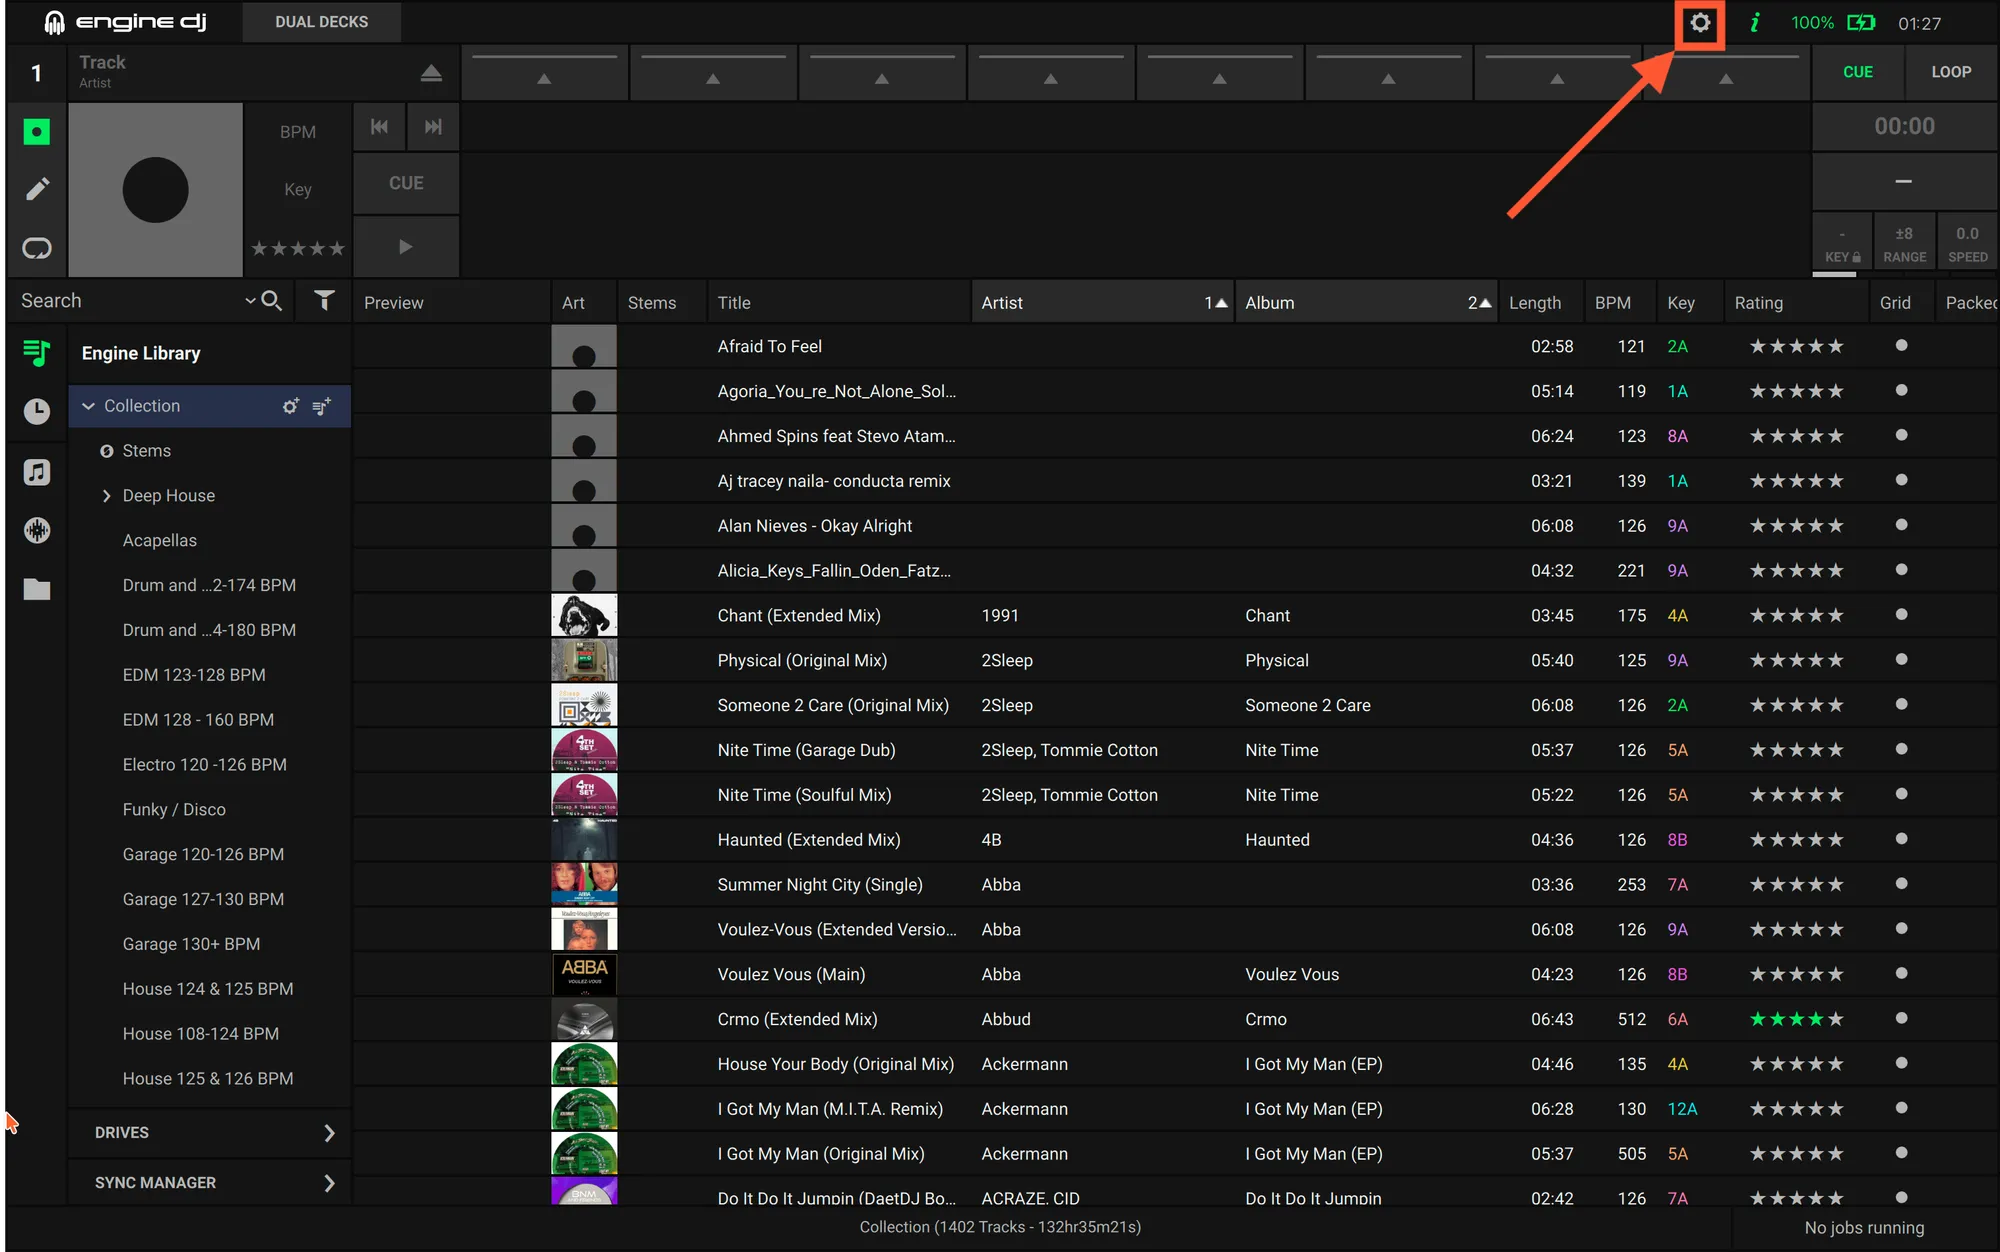2000x1252 pixels.
Task: Click the green info icon
Action: [x=1754, y=23]
